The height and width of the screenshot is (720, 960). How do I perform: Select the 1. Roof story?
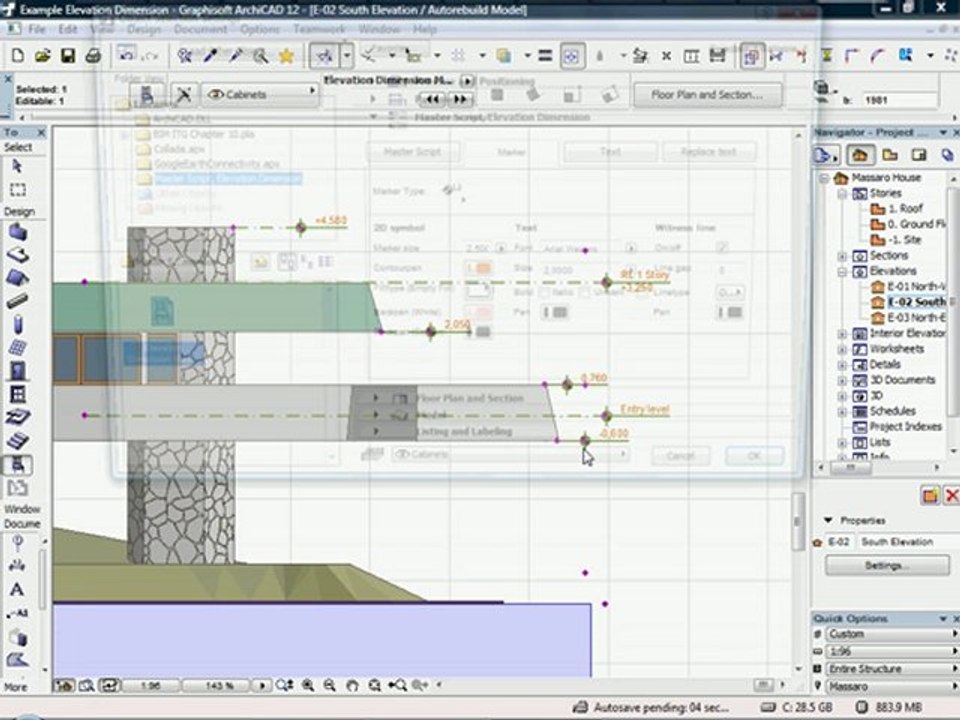904,209
